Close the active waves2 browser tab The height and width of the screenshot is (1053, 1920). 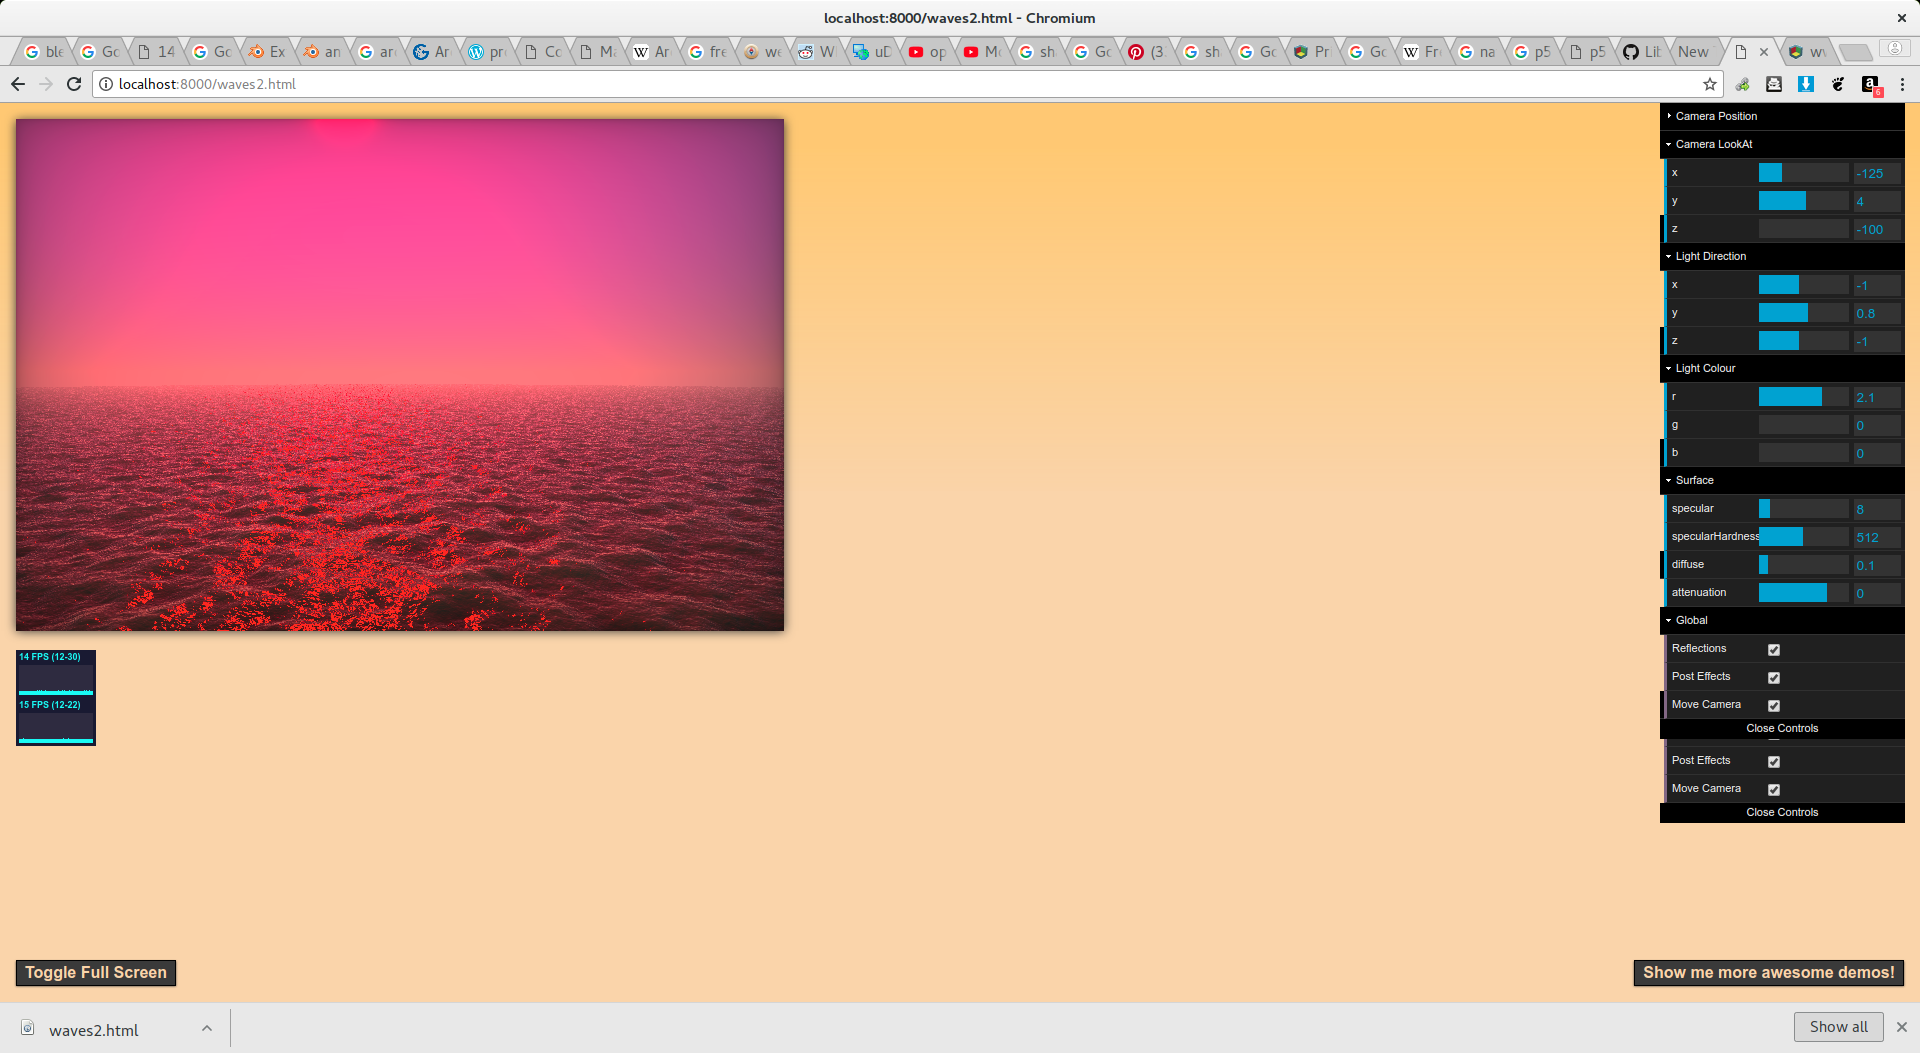pyautogui.click(x=1764, y=52)
